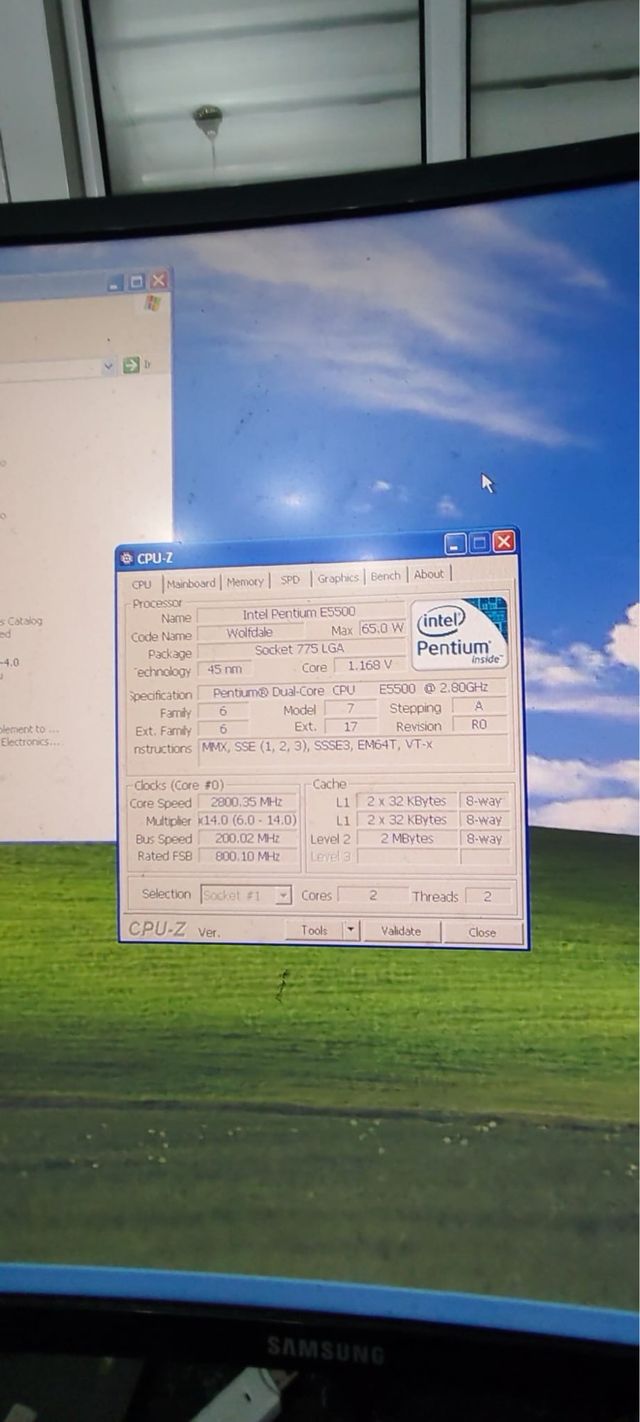Click the Threads count value
The image size is (640, 1422).
coord(488,896)
